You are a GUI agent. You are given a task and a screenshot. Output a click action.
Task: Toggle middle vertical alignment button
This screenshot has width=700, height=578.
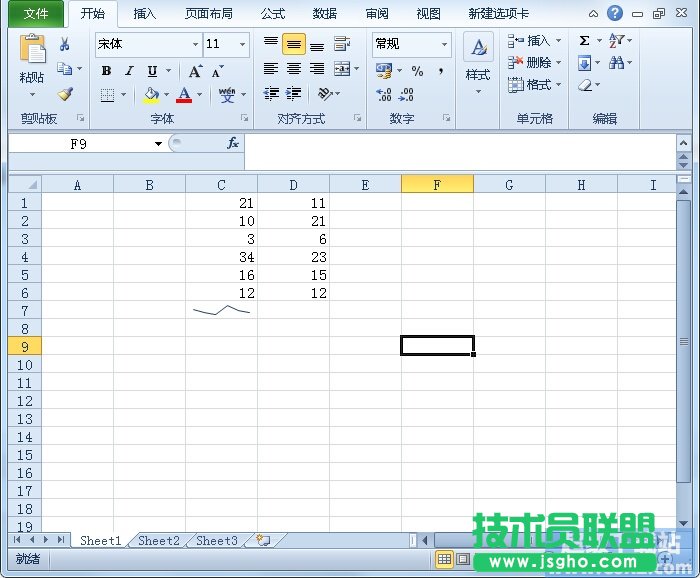[293, 44]
